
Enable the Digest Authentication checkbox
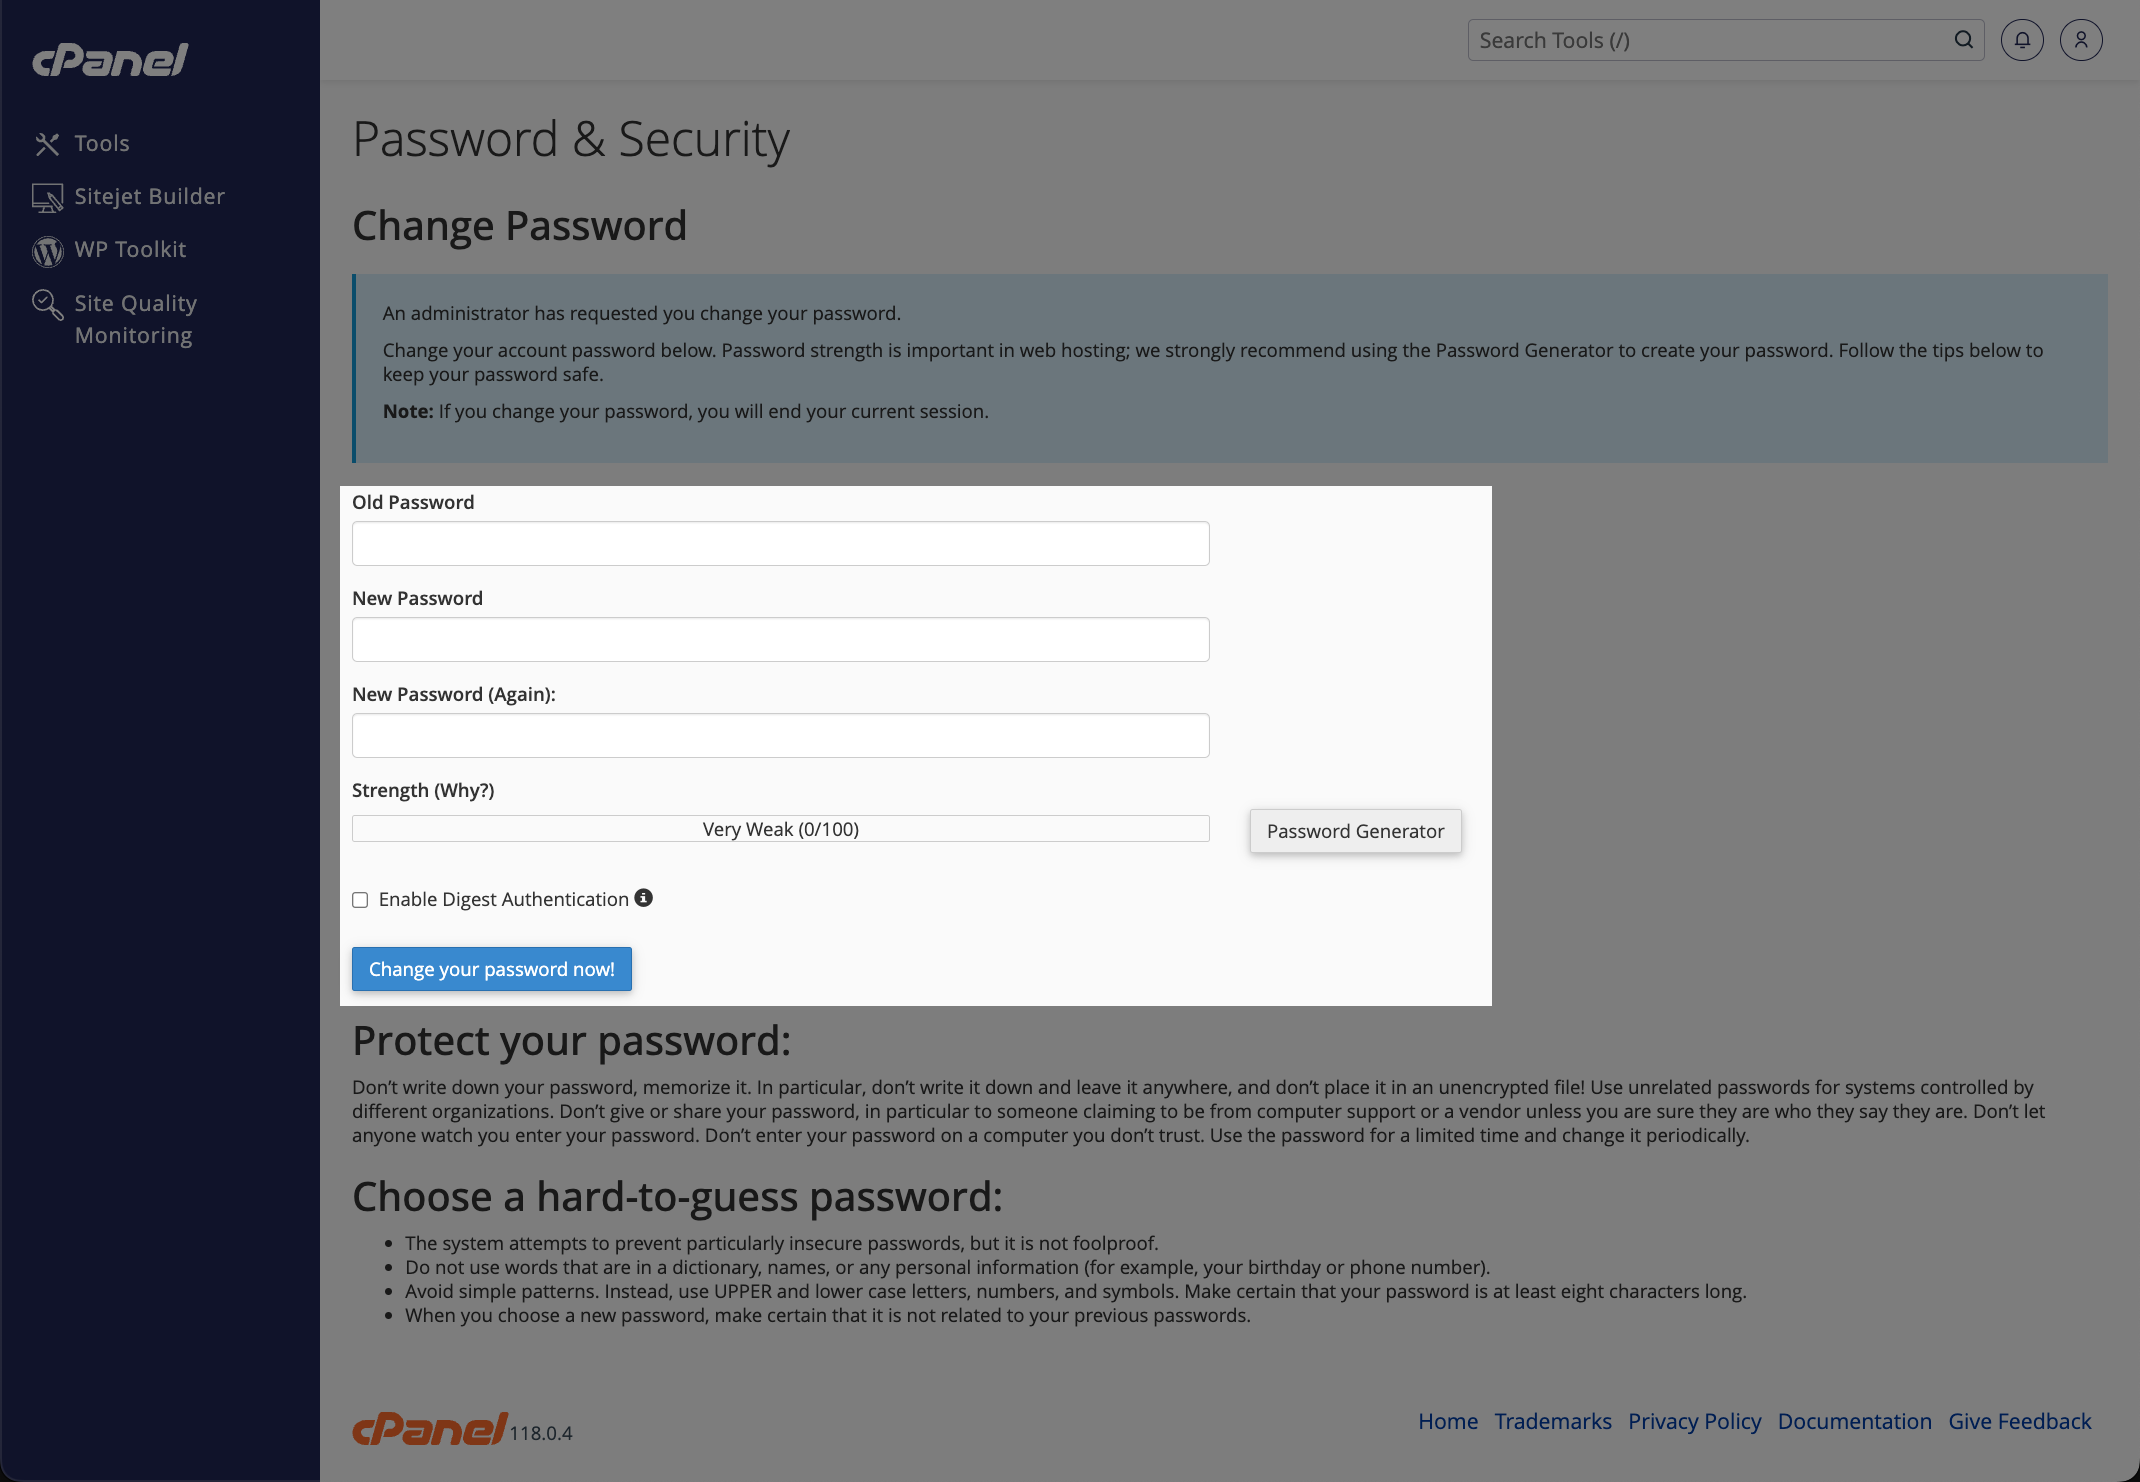[x=360, y=900]
